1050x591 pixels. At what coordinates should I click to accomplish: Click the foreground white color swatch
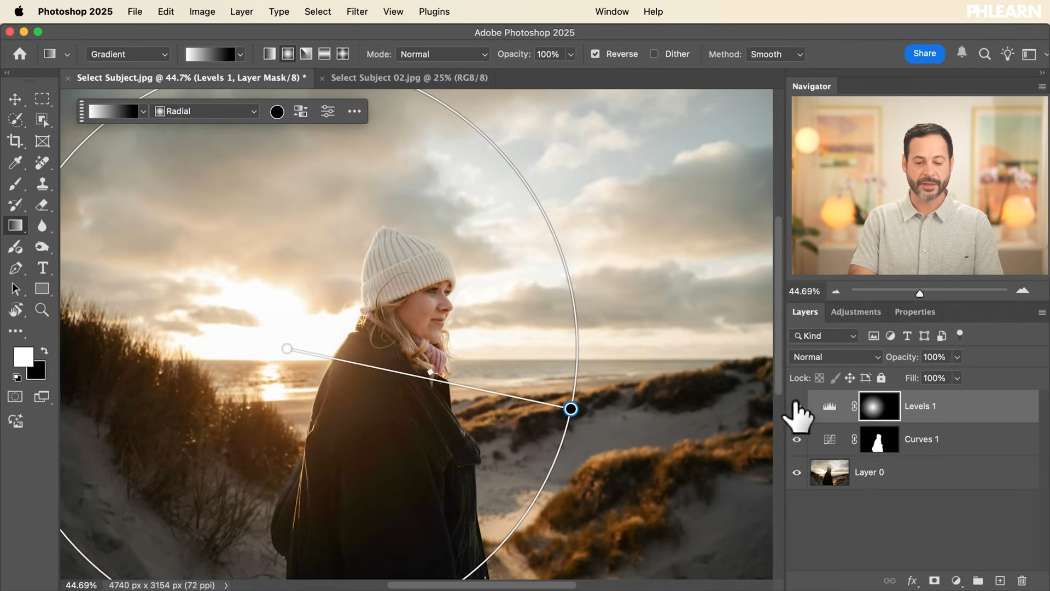point(23,357)
